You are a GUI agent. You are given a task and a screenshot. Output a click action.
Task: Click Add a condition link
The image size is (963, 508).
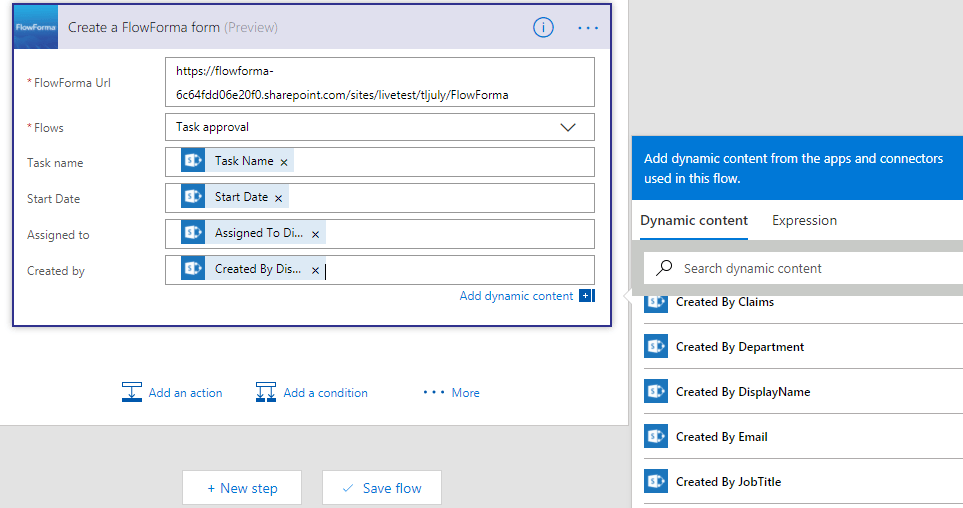(x=326, y=393)
